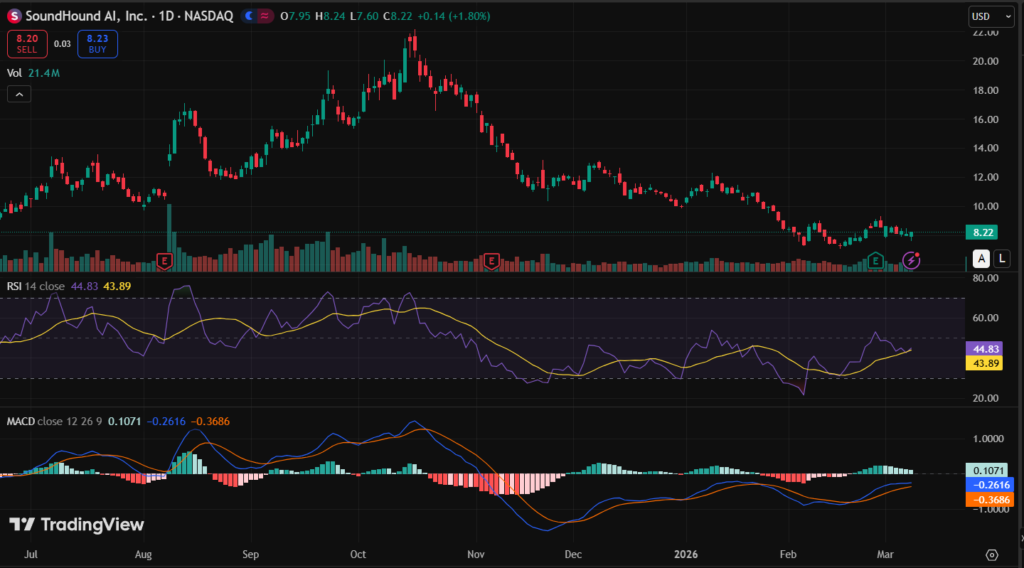
Task: Collapse the indicator legend with chevron
Action: 19,94
